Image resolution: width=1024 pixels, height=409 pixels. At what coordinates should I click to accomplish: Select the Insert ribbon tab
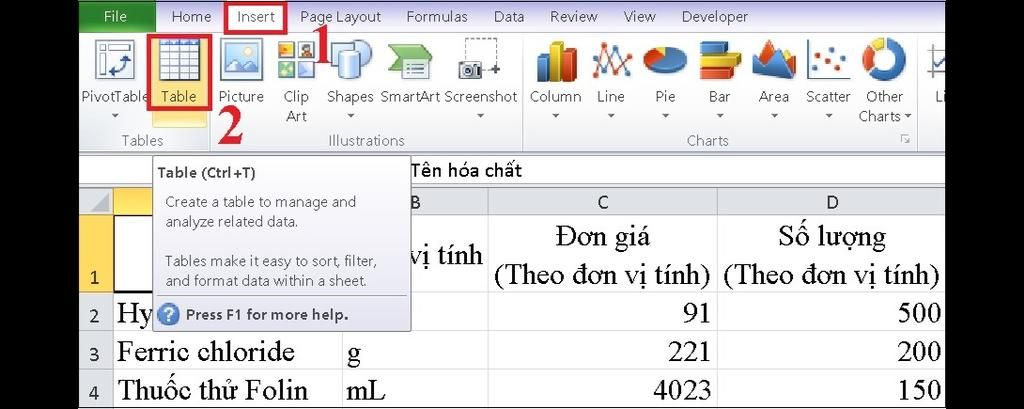coord(255,17)
